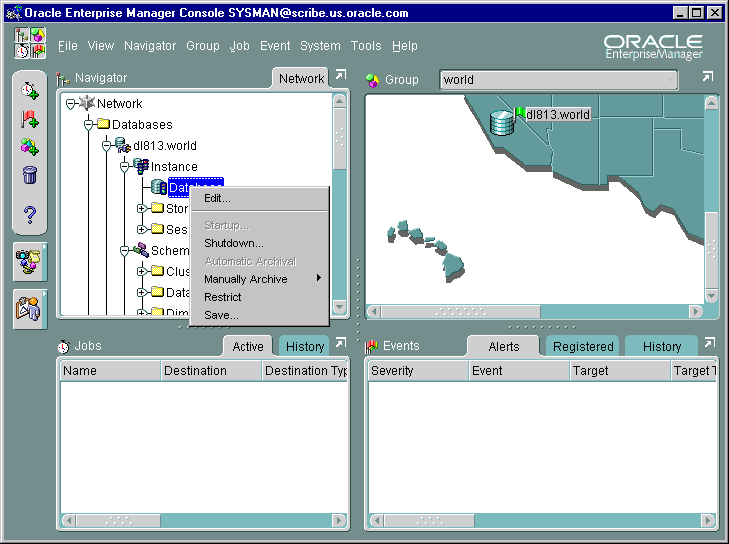Viewport: 729px width, 544px height.
Task: Click the Jobs horizontal scrollbar thumb
Action: click(x=119, y=520)
